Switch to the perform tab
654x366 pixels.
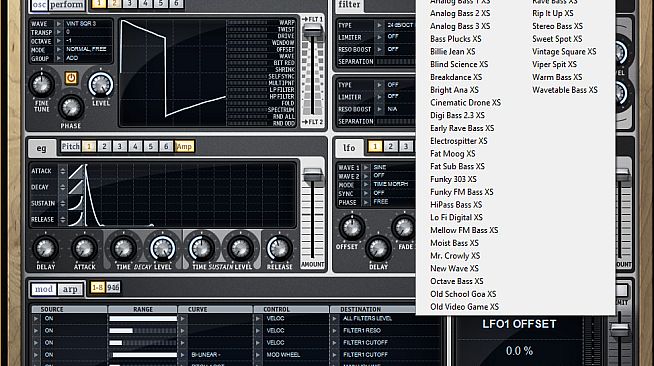(66, 5)
